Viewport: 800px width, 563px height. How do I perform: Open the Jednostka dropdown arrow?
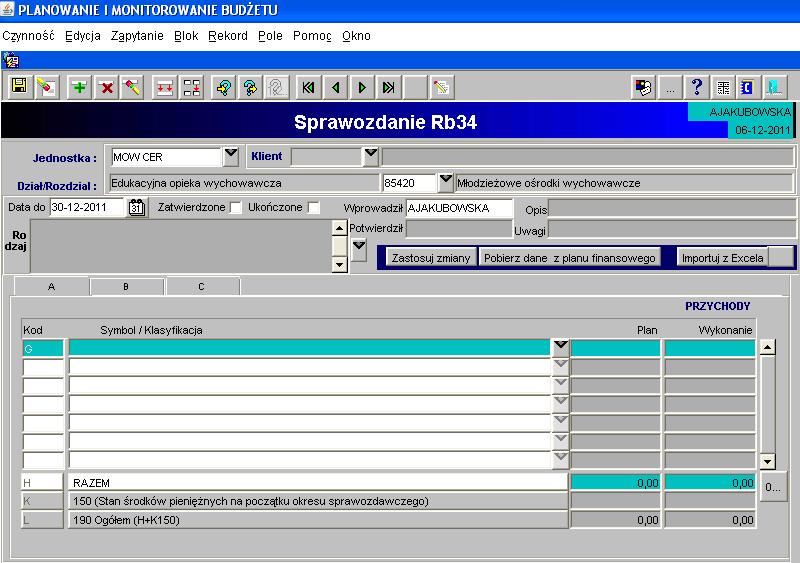coord(231,156)
